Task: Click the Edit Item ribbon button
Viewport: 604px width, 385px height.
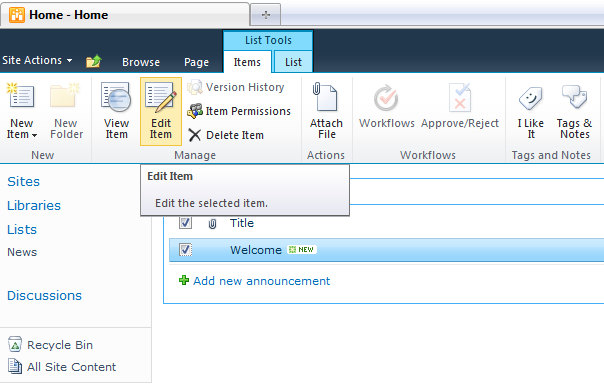Action: coord(161,111)
